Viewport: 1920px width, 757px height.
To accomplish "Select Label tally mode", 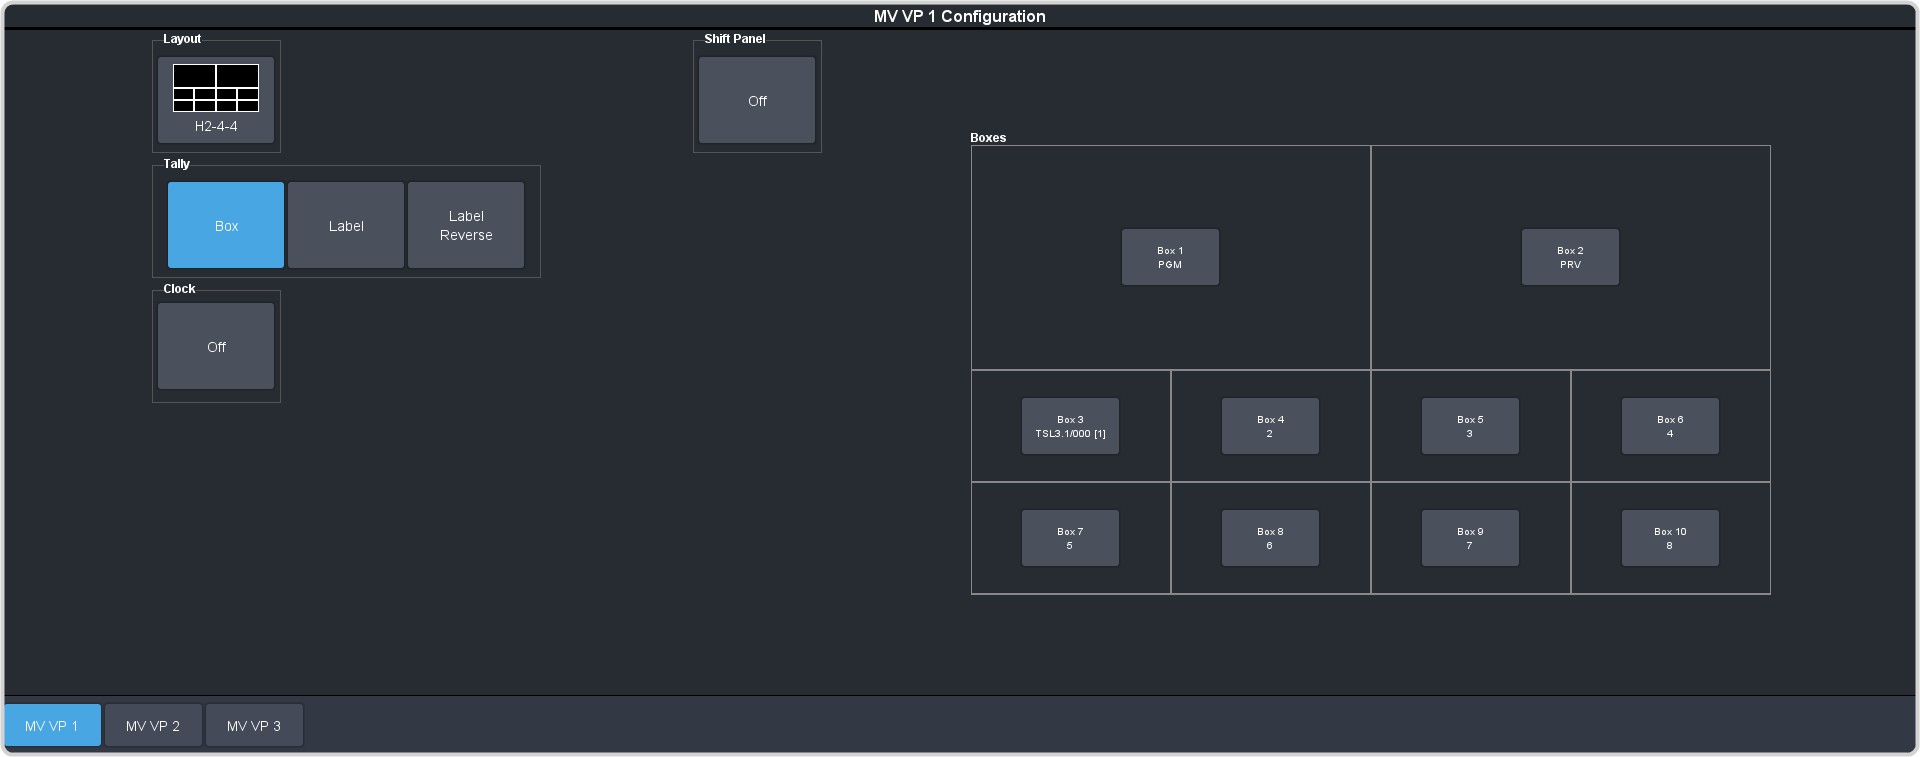I will 346,225.
